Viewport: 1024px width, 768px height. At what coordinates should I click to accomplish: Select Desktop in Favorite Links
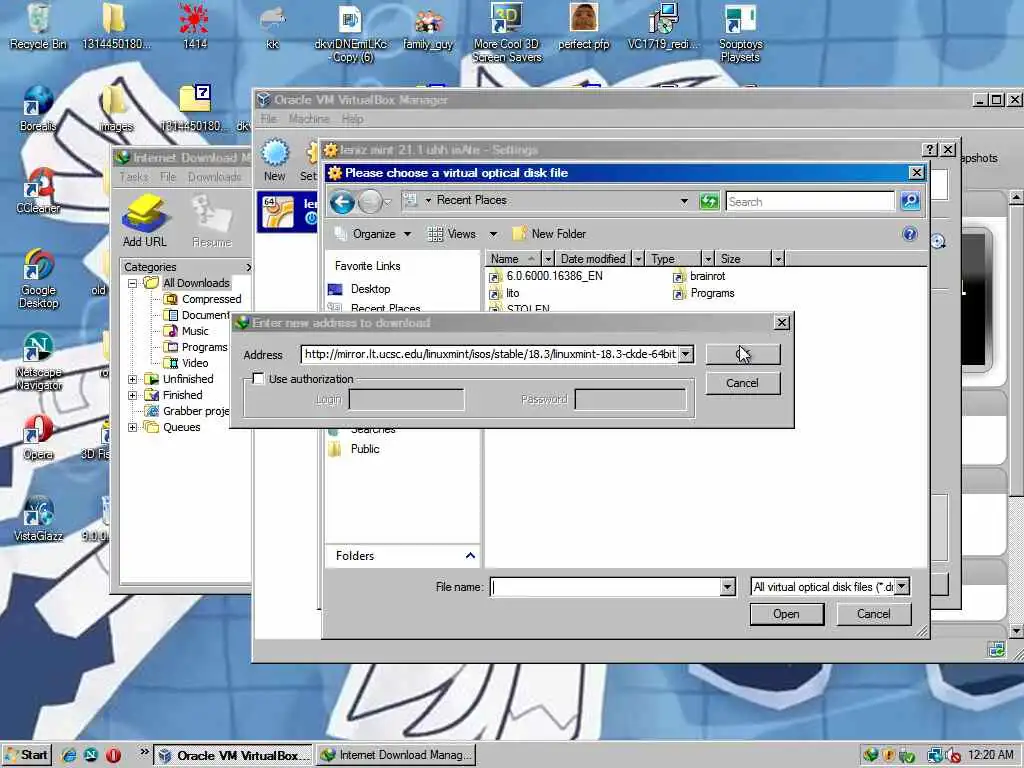pos(370,289)
